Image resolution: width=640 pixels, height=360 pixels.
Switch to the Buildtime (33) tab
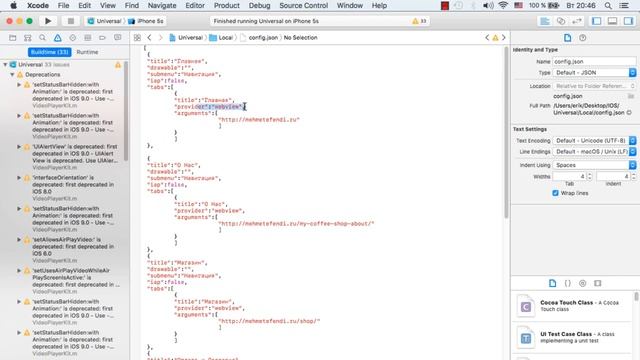pyautogui.click(x=50, y=52)
